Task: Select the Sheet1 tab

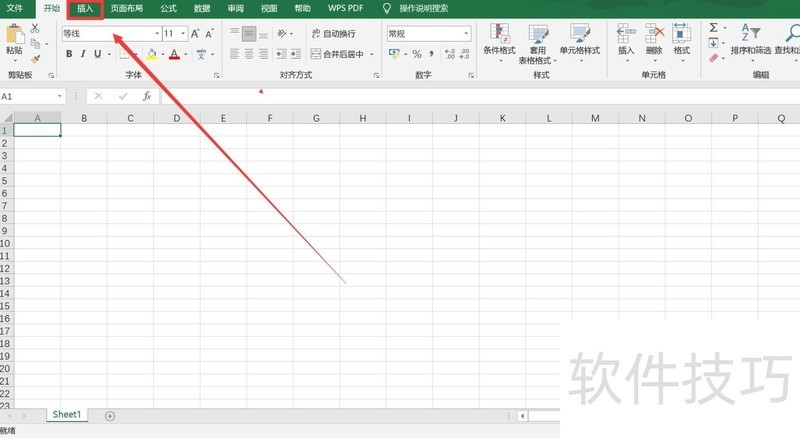Action: (67, 415)
